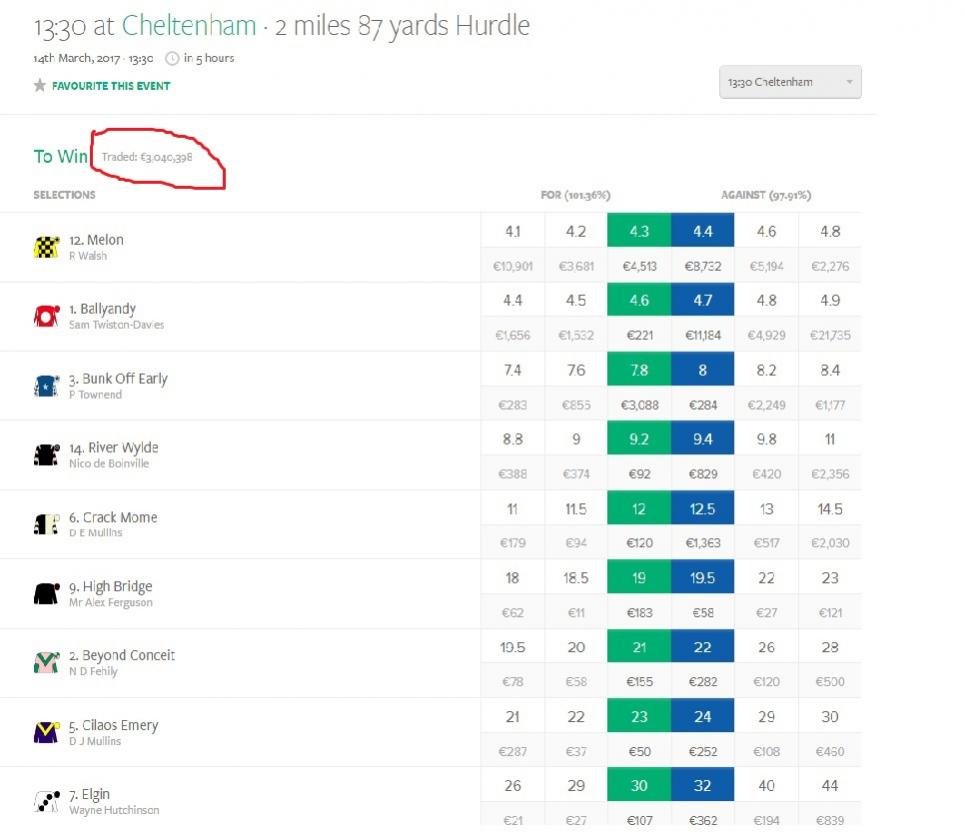The image size is (965, 832).
Task: Back Crack Mome at green 12
Action: (639, 508)
